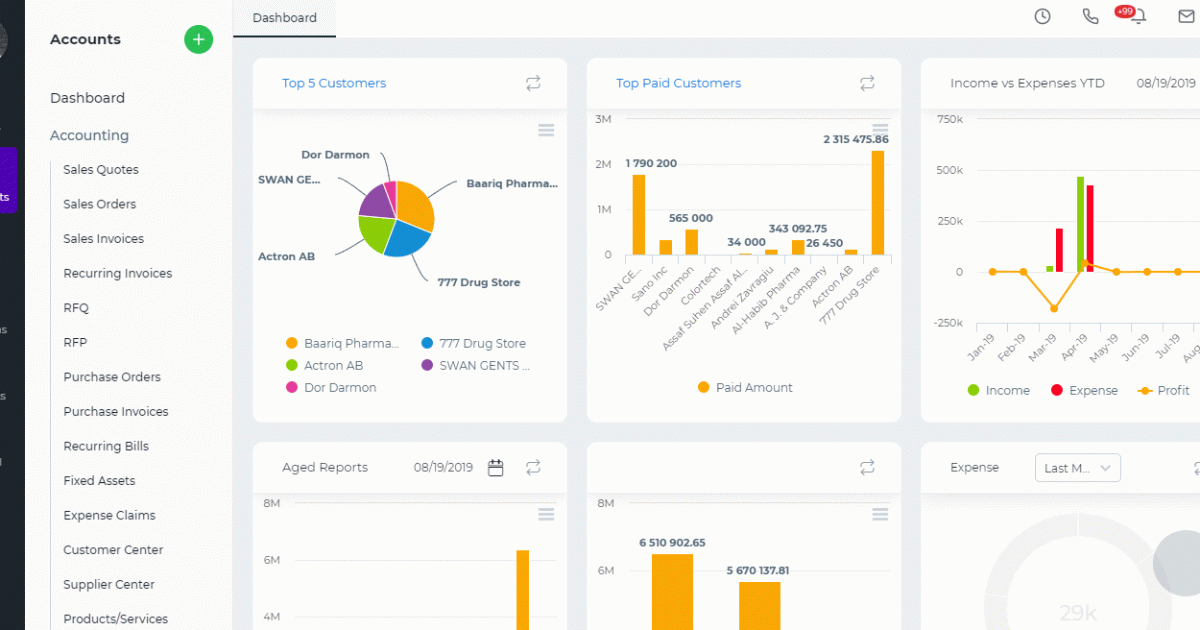This screenshot has height=630, width=1200.
Task: Open chart menu on Aged Reports chart
Action: [x=546, y=514]
